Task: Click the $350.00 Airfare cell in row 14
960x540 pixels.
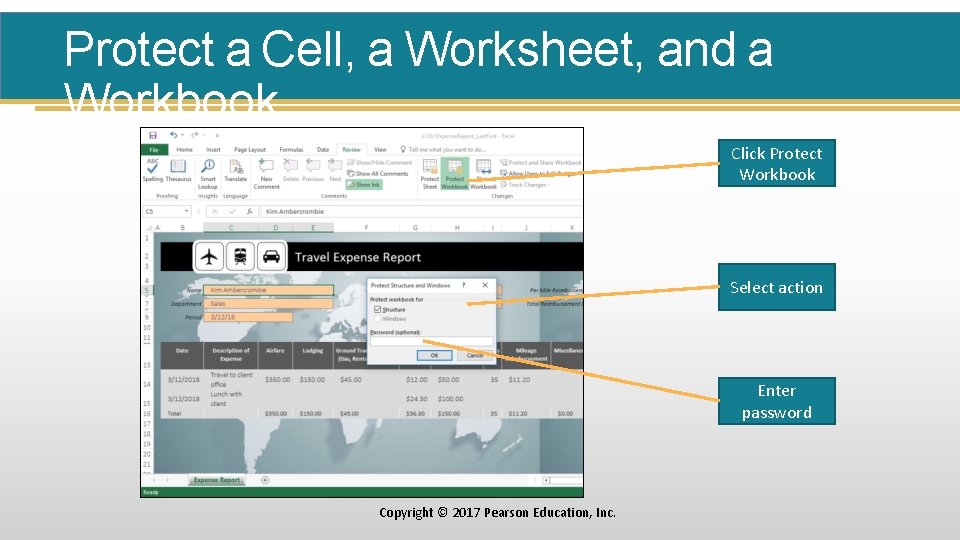Action: [277, 380]
